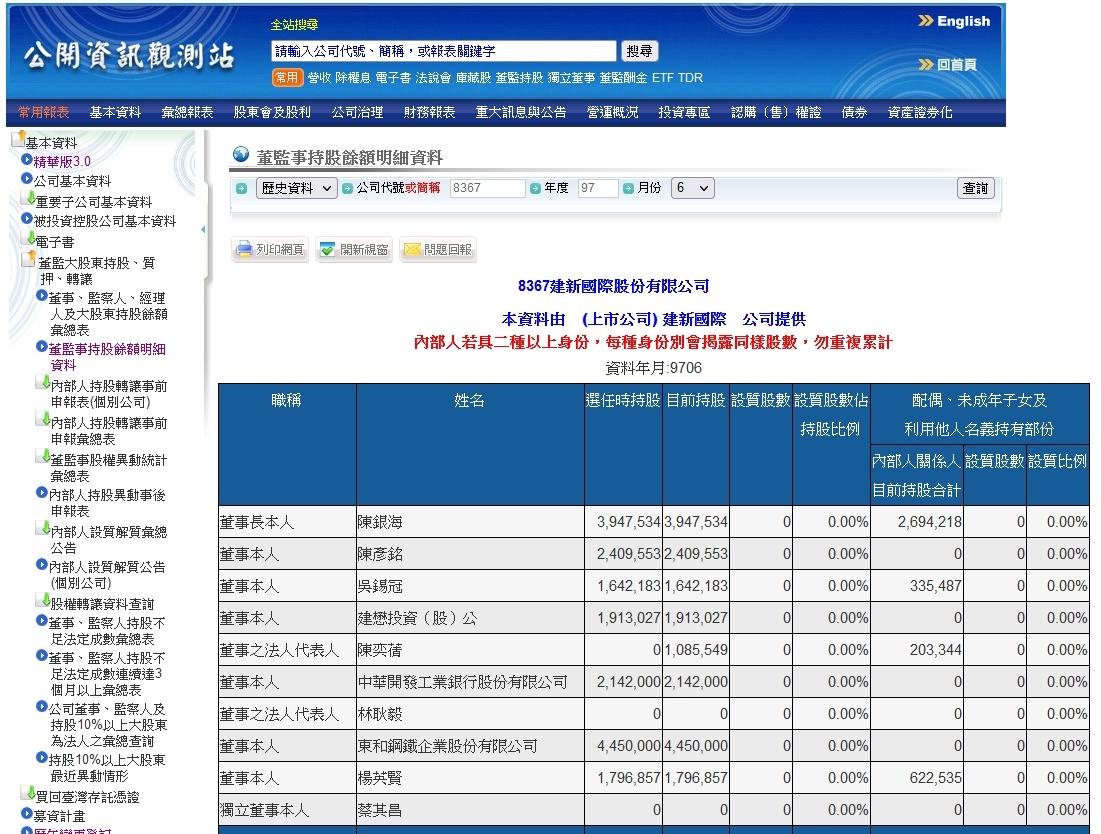Click the bullet icon beside 公司基本資料
Image resolution: width=1101 pixels, height=834 pixels.
(x=27, y=179)
